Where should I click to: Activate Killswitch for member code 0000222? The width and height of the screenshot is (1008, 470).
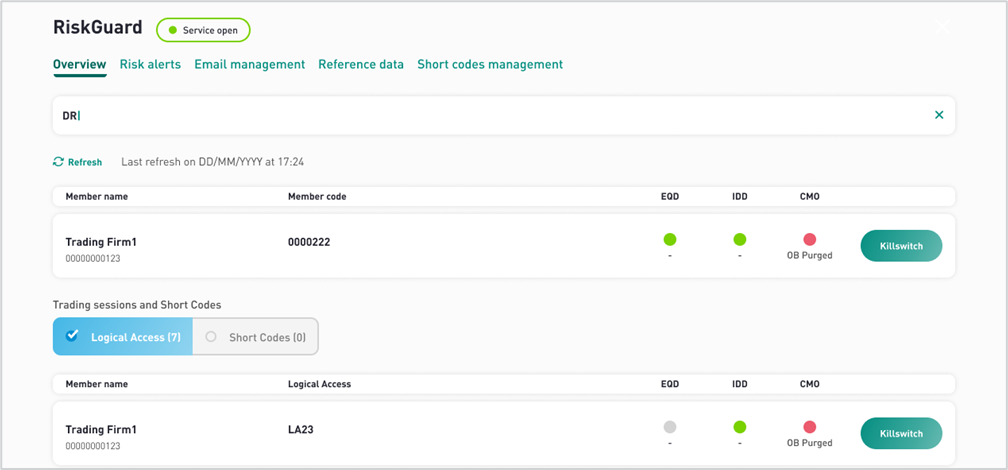point(901,246)
